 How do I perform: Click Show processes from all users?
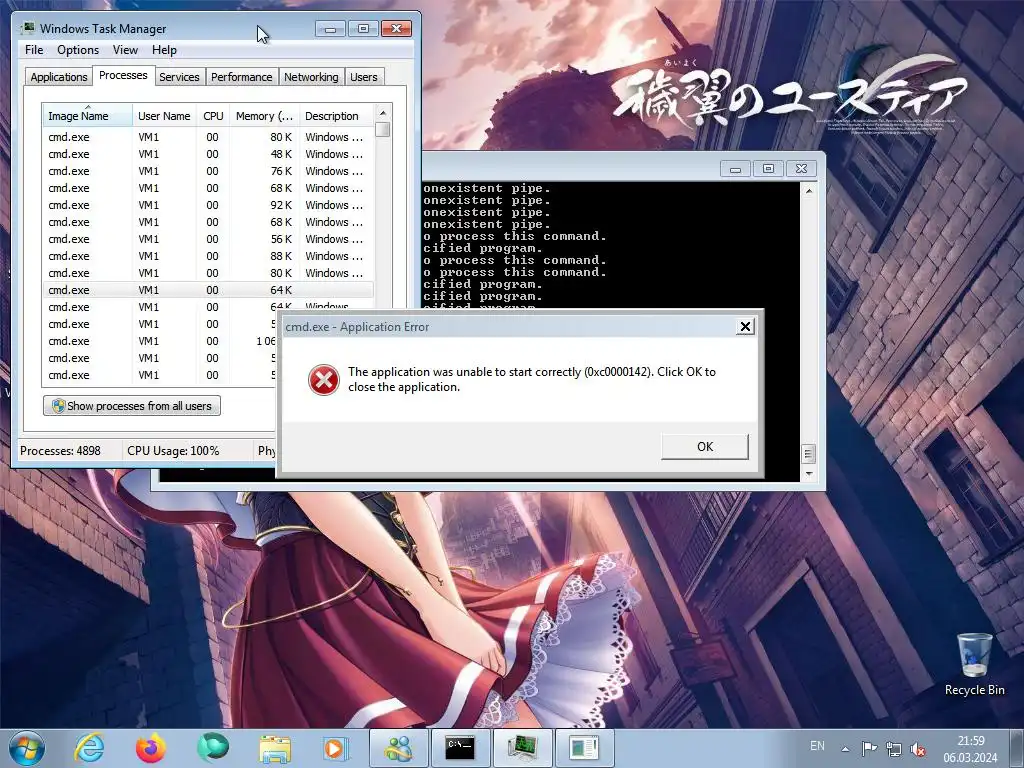click(132, 406)
